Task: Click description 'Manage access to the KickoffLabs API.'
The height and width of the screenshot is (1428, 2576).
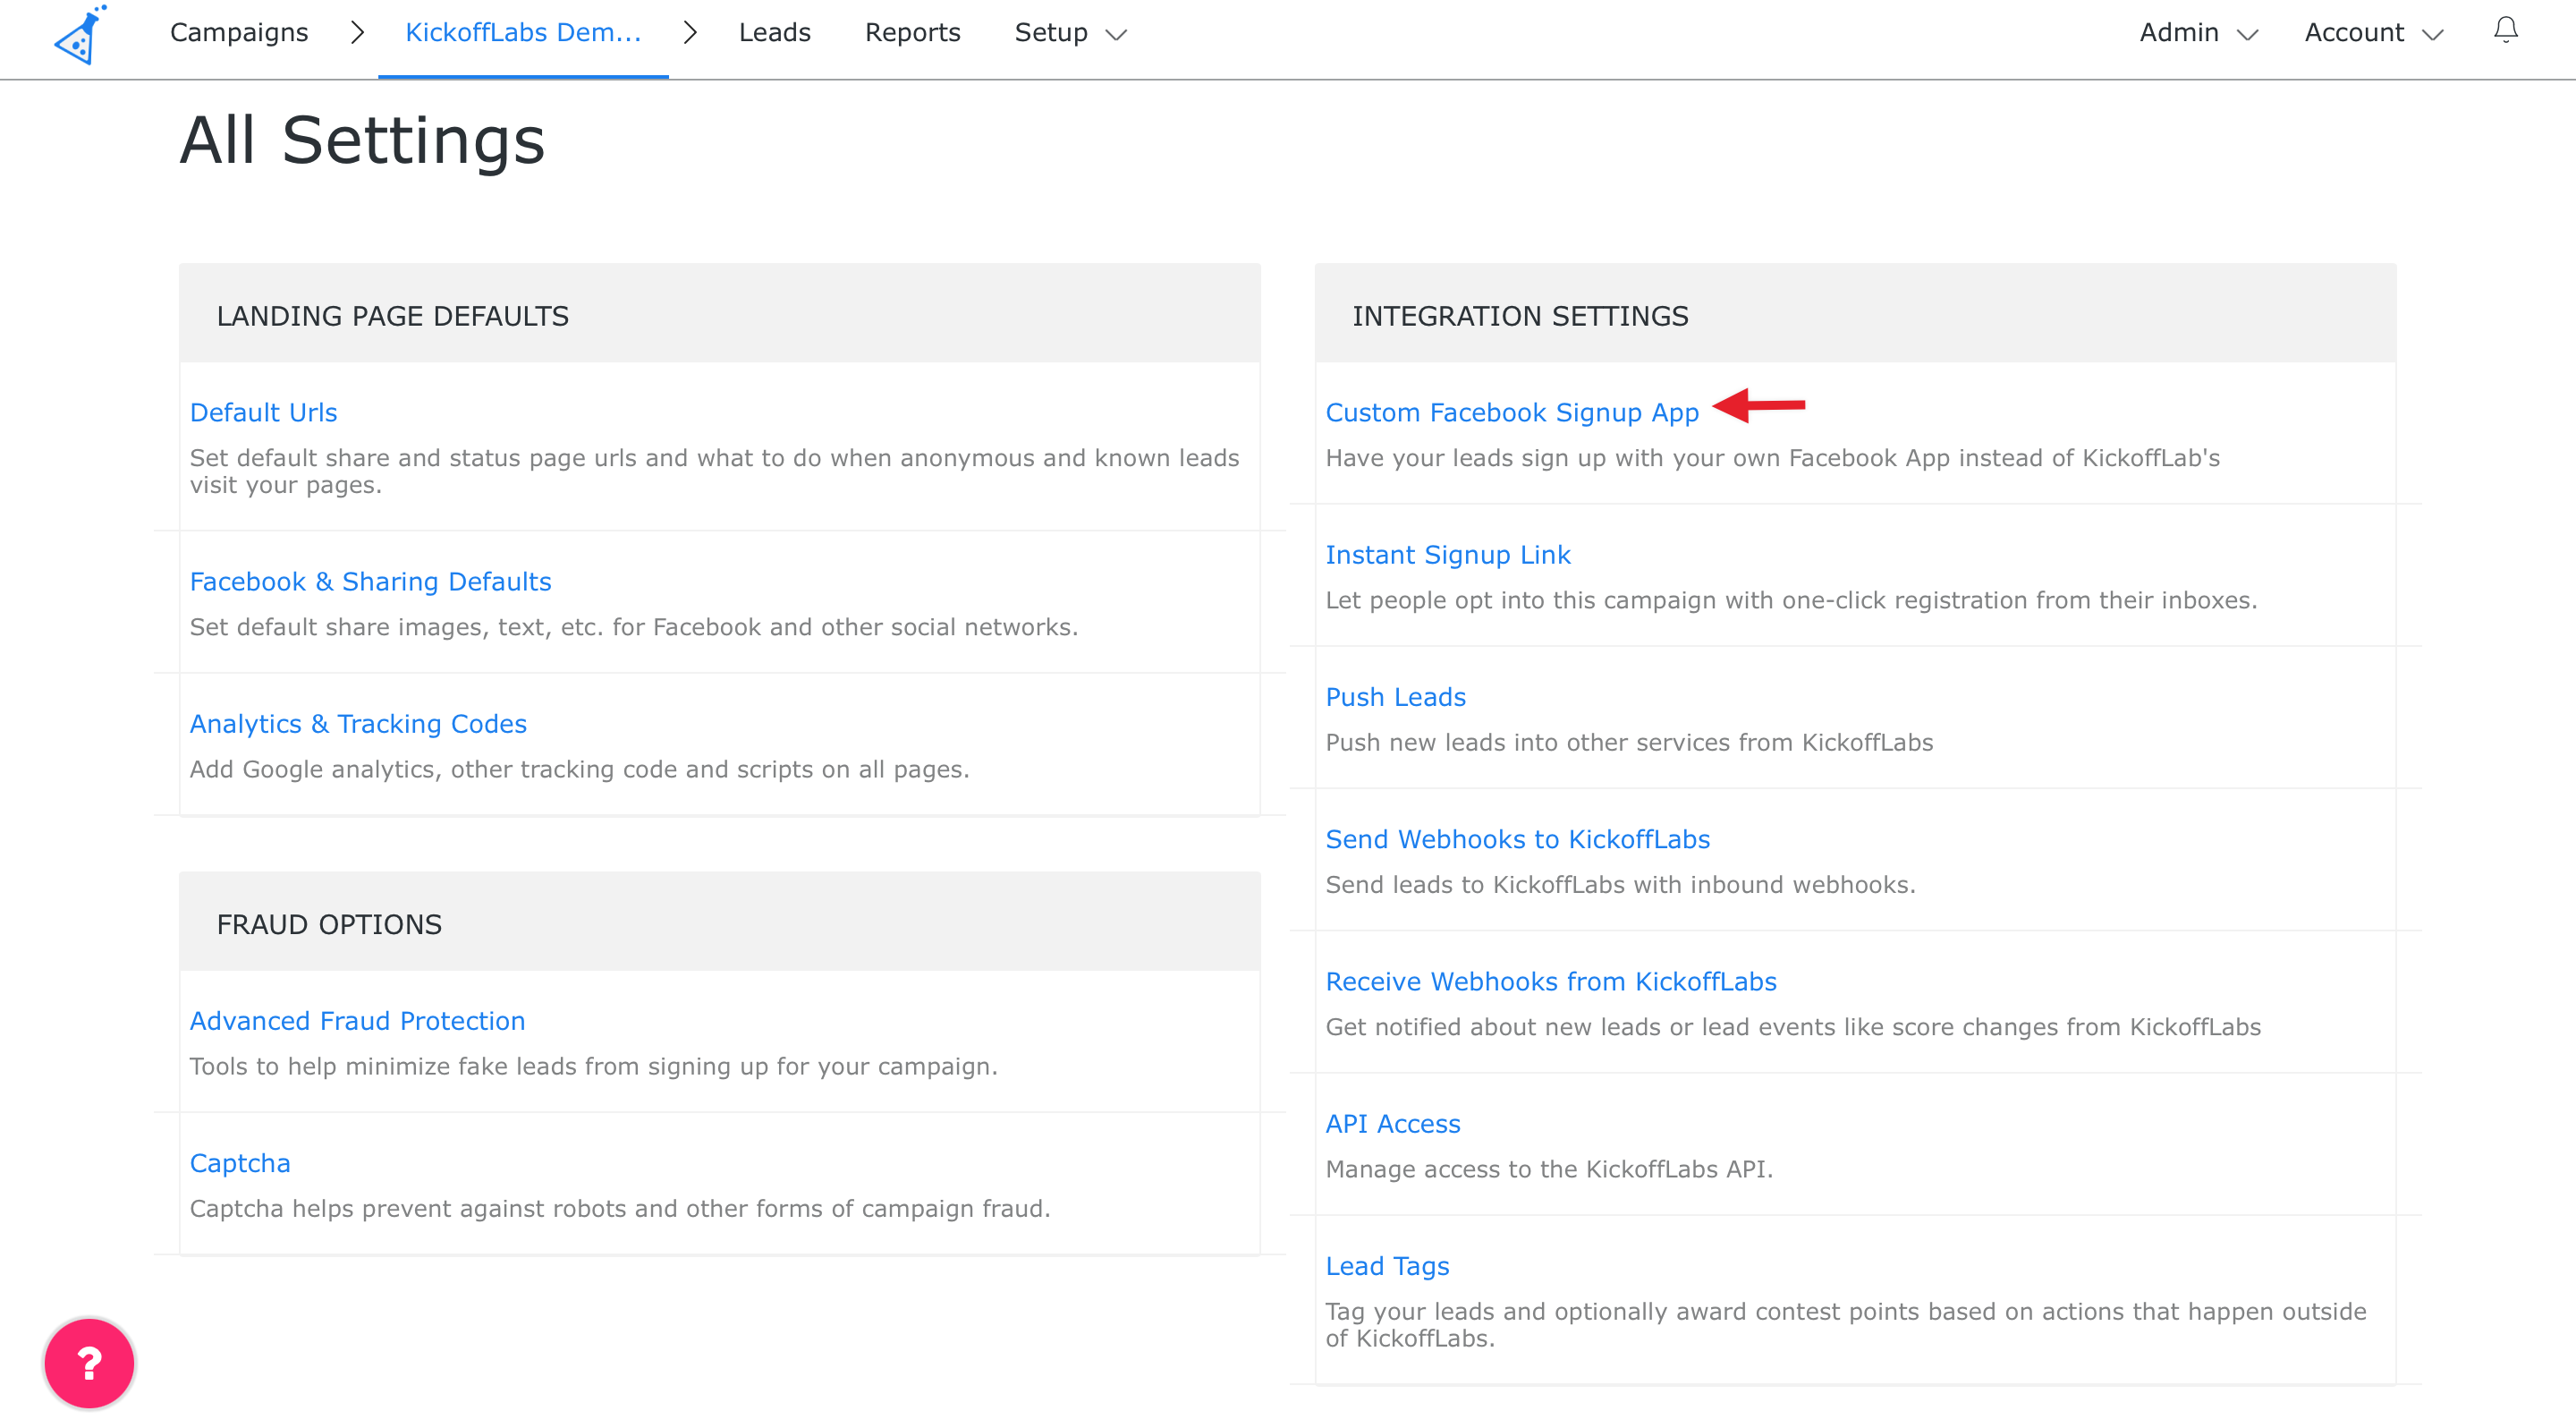Action: tap(1549, 1169)
